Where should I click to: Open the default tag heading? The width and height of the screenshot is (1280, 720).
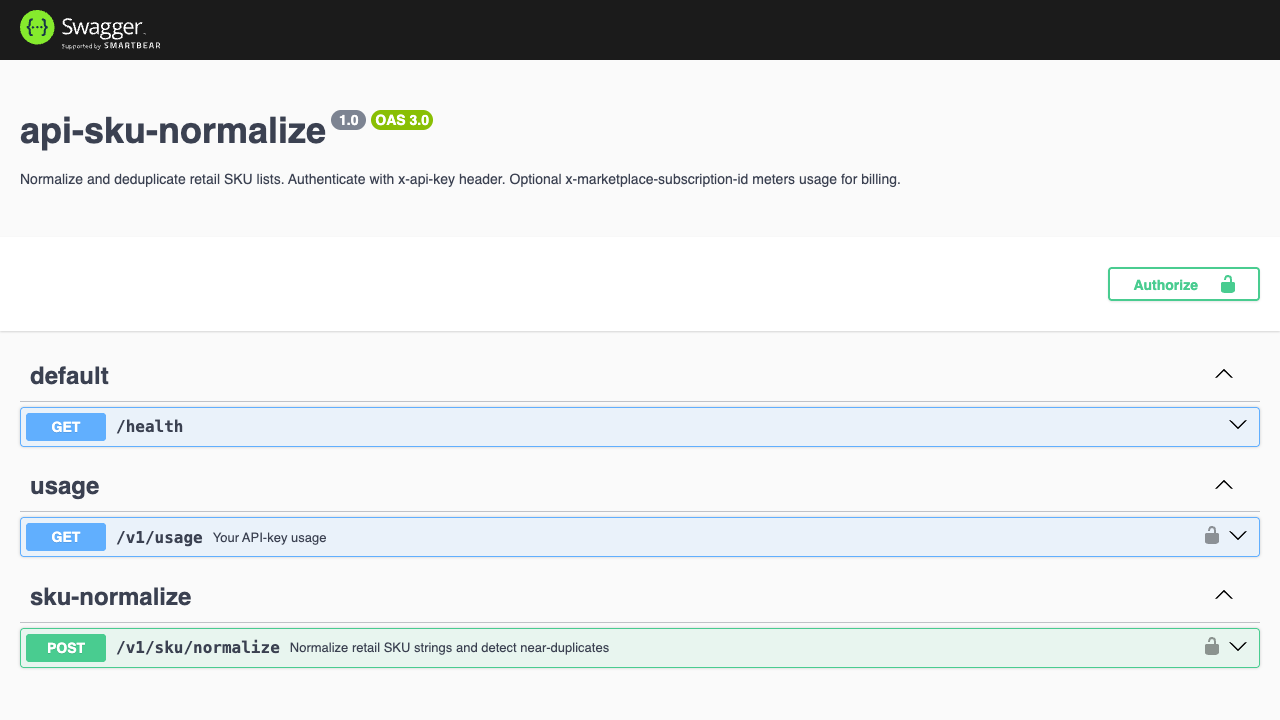point(69,376)
